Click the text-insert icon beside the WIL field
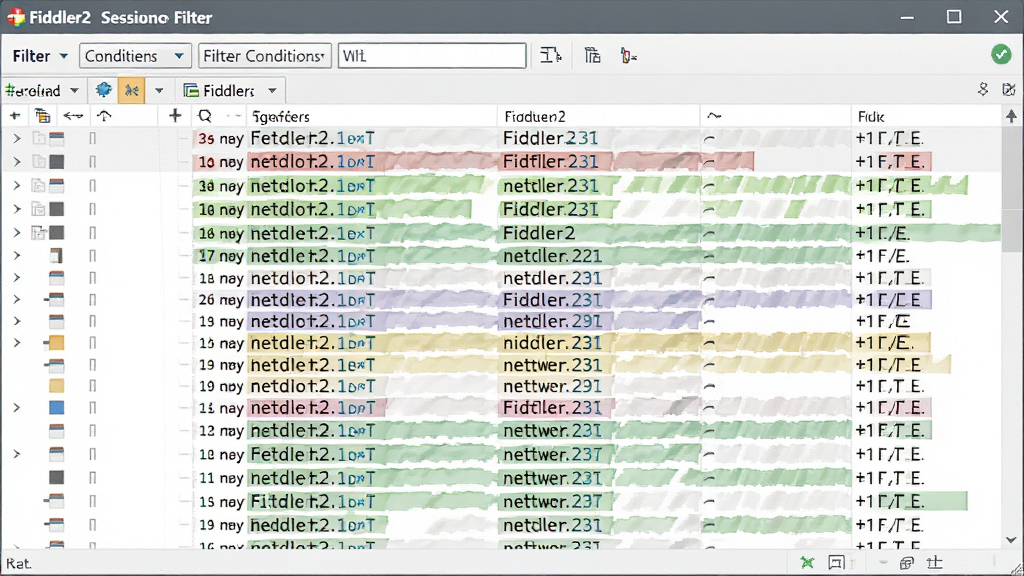This screenshot has height=576, width=1024. [x=551, y=56]
